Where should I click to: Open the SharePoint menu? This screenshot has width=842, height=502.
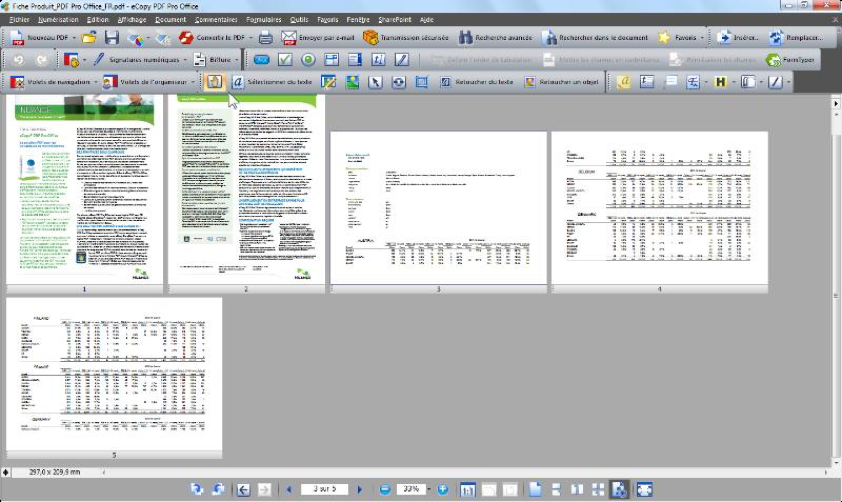395,19
